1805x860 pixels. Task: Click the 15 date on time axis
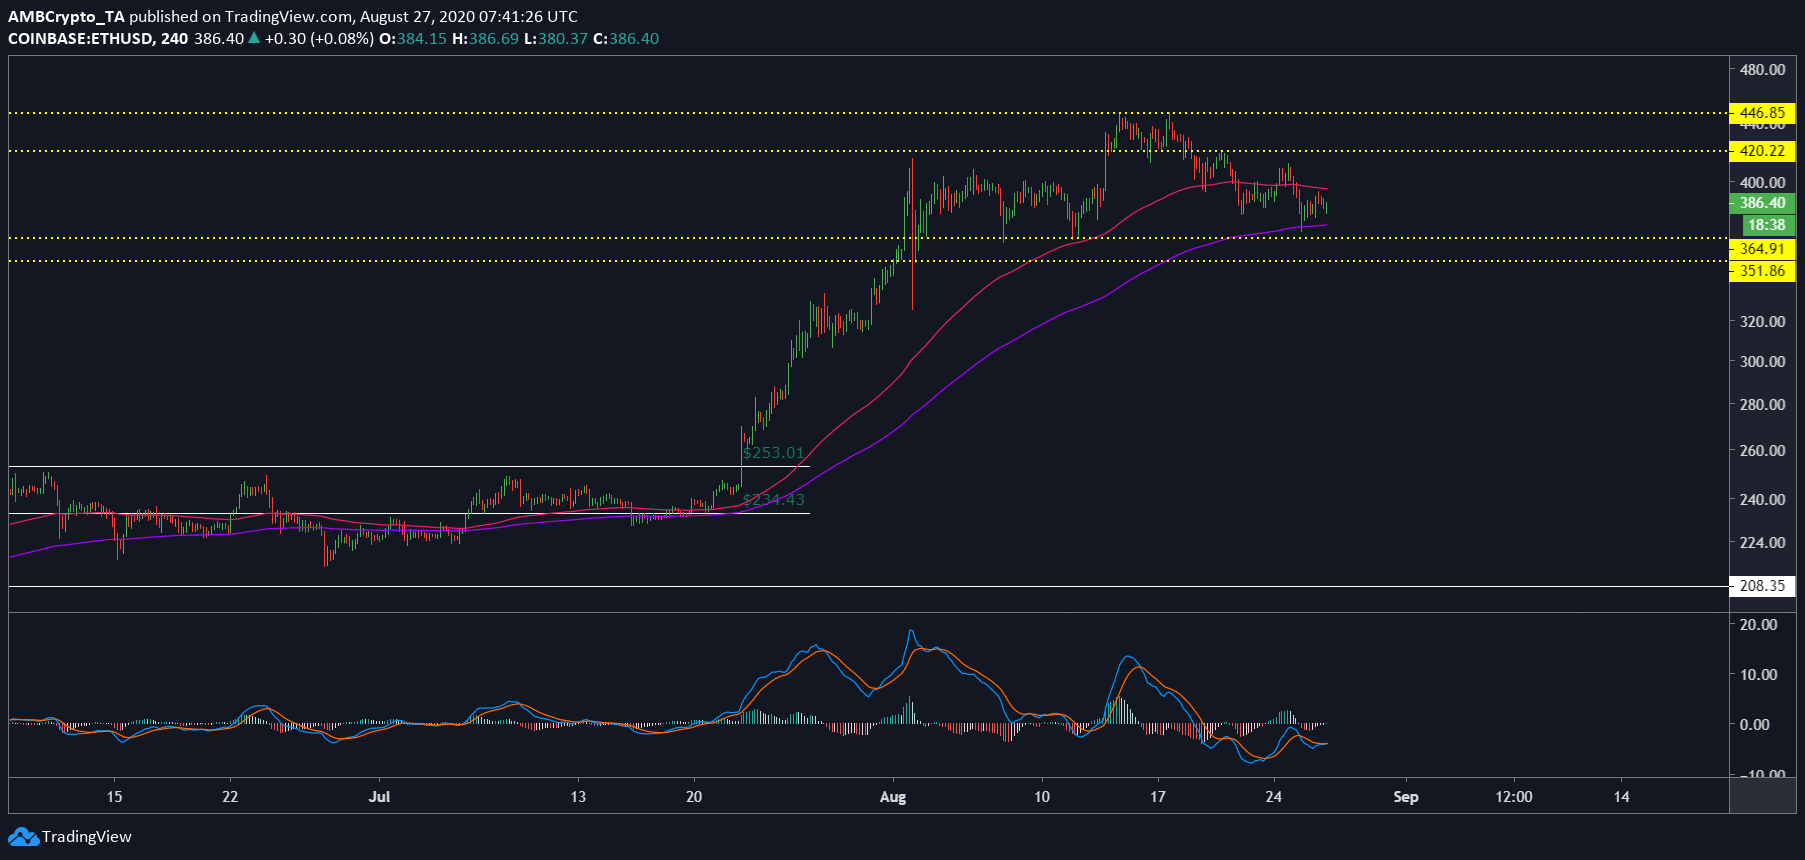pyautogui.click(x=115, y=797)
